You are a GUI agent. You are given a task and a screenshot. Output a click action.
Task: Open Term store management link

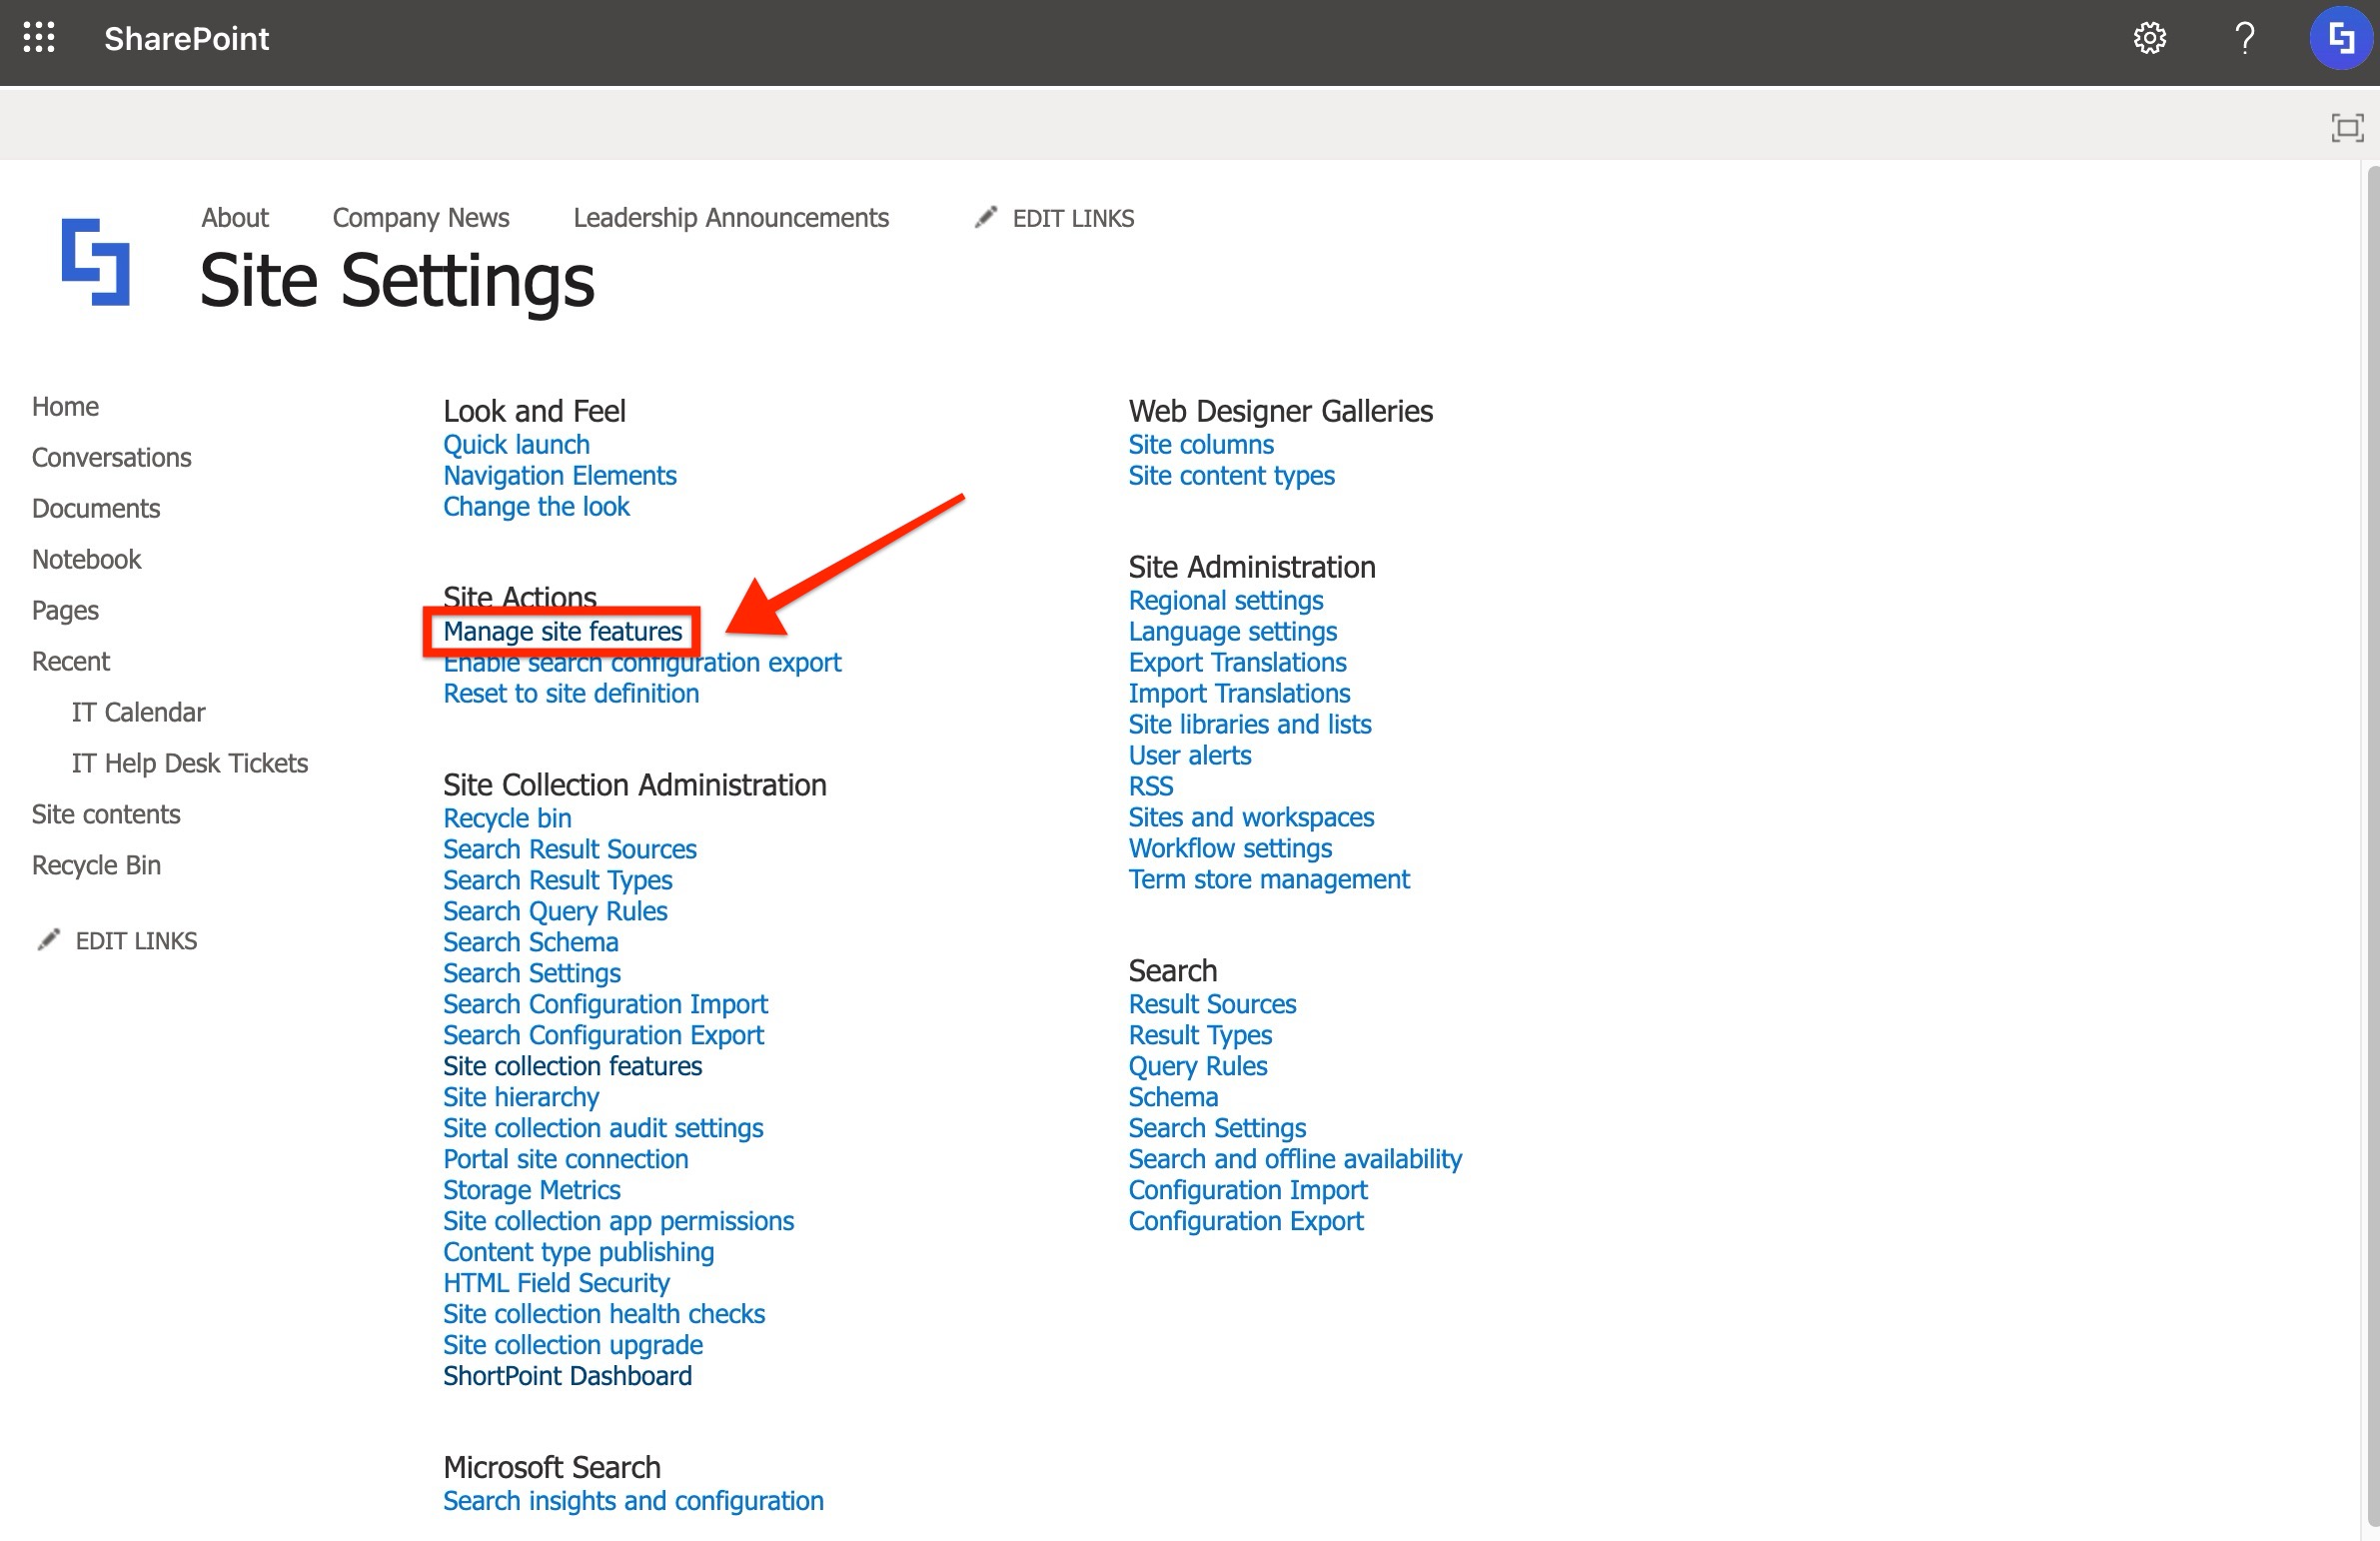[x=1268, y=879]
